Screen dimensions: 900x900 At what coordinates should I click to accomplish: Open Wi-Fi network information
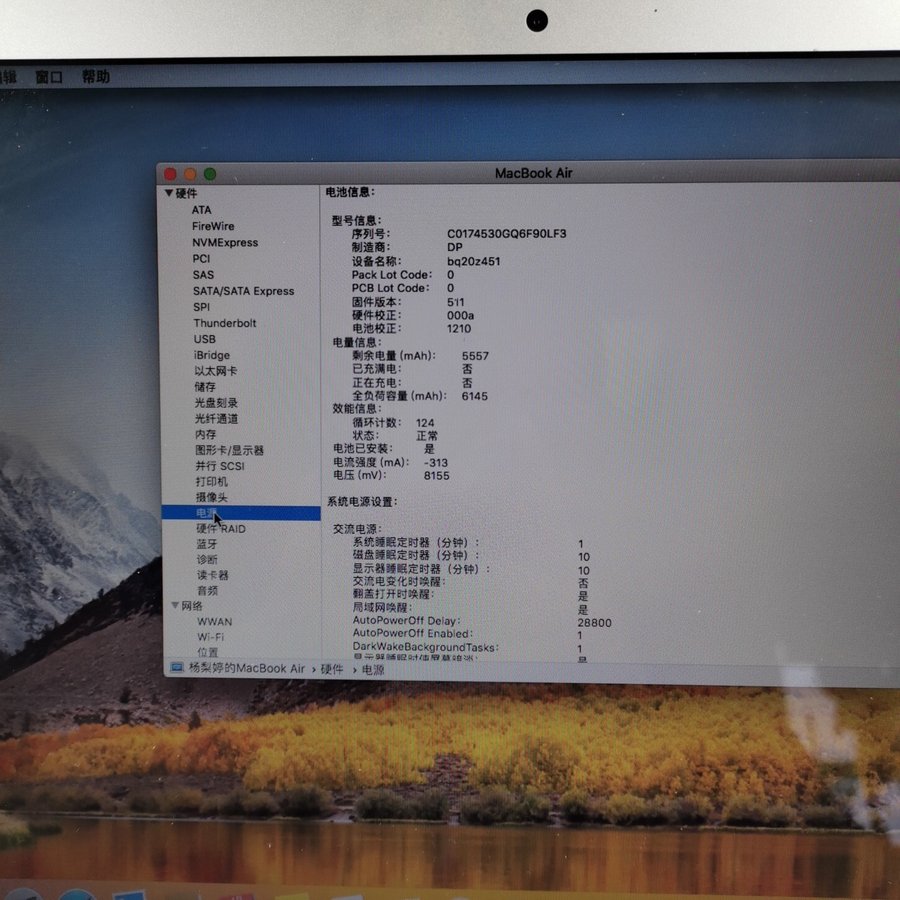coord(211,637)
